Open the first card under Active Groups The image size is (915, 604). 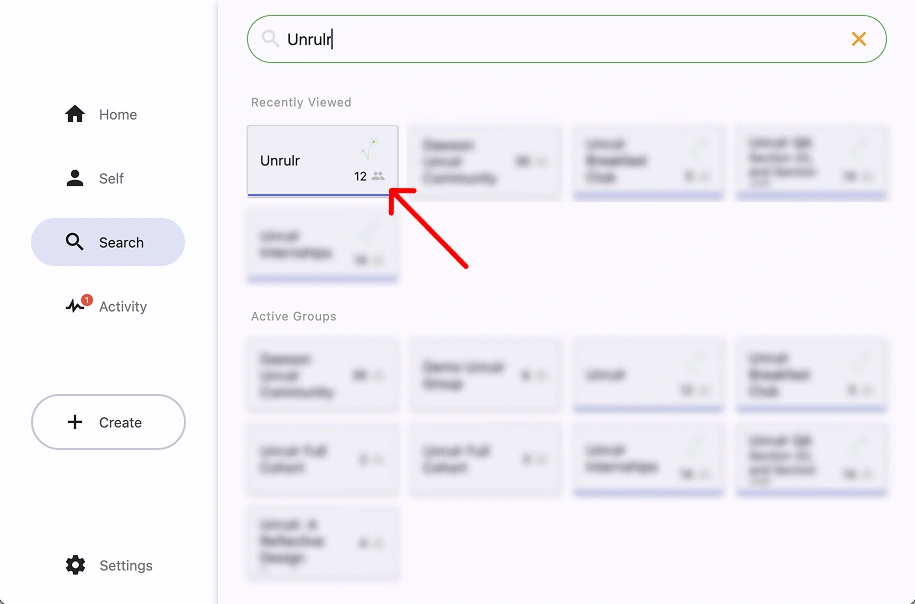(x=322, y=375)
